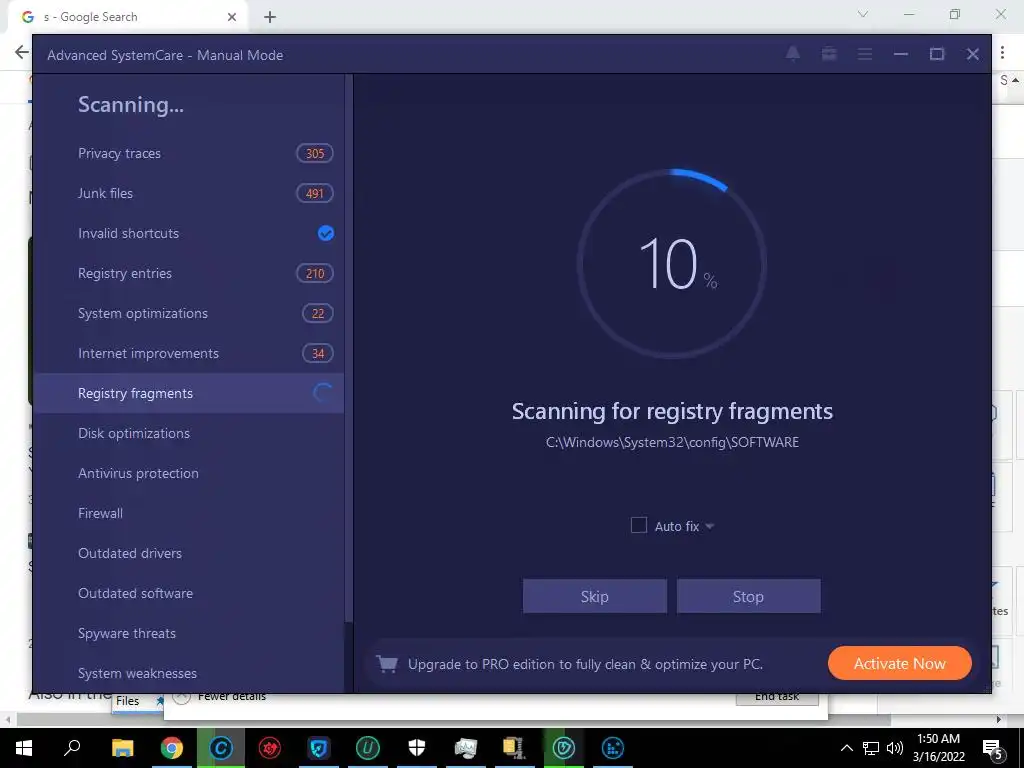The width and height of the screenshot is (1024, 768).
Task: Show hidden system tray icons chevron
Action: coord(846,748)
